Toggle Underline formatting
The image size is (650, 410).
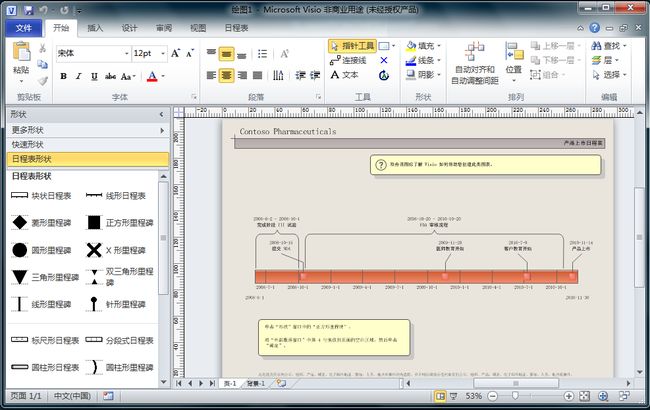(94, 76)
